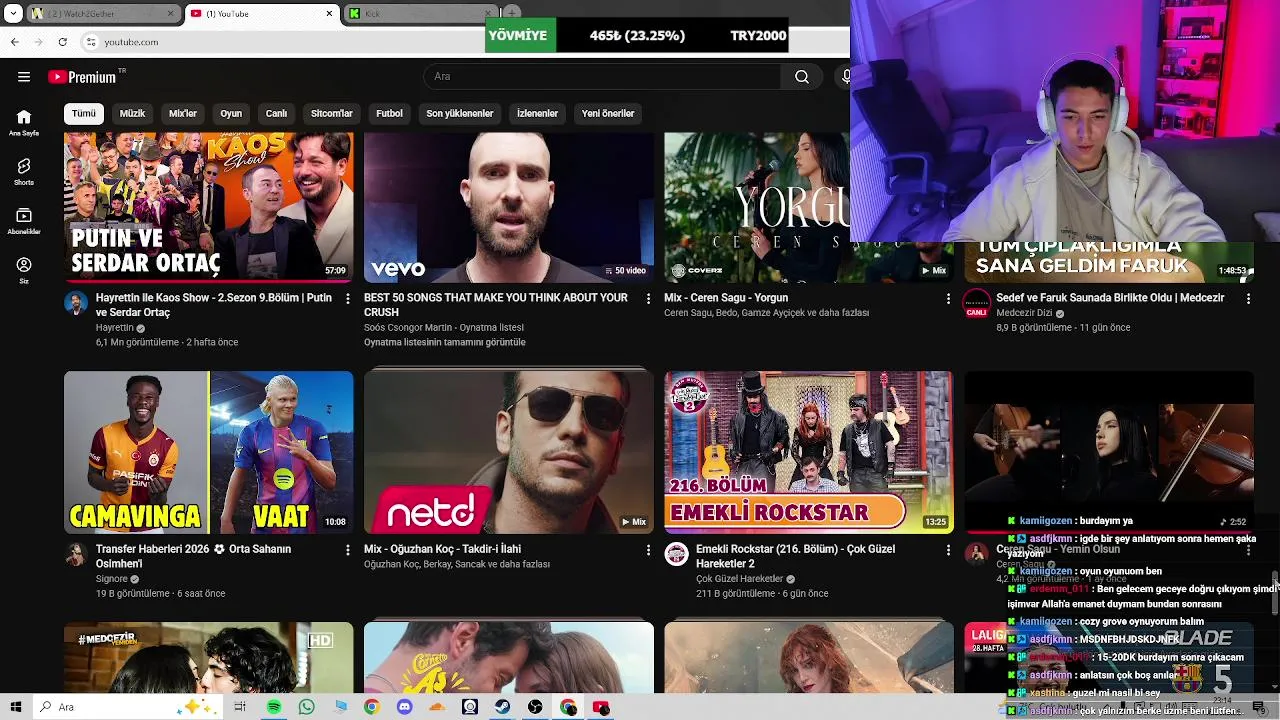Image resolution: width=1280 pixels, height=720 pixels.
Task: Open Task View on the taskbar
Action: [x=240, y=707]
